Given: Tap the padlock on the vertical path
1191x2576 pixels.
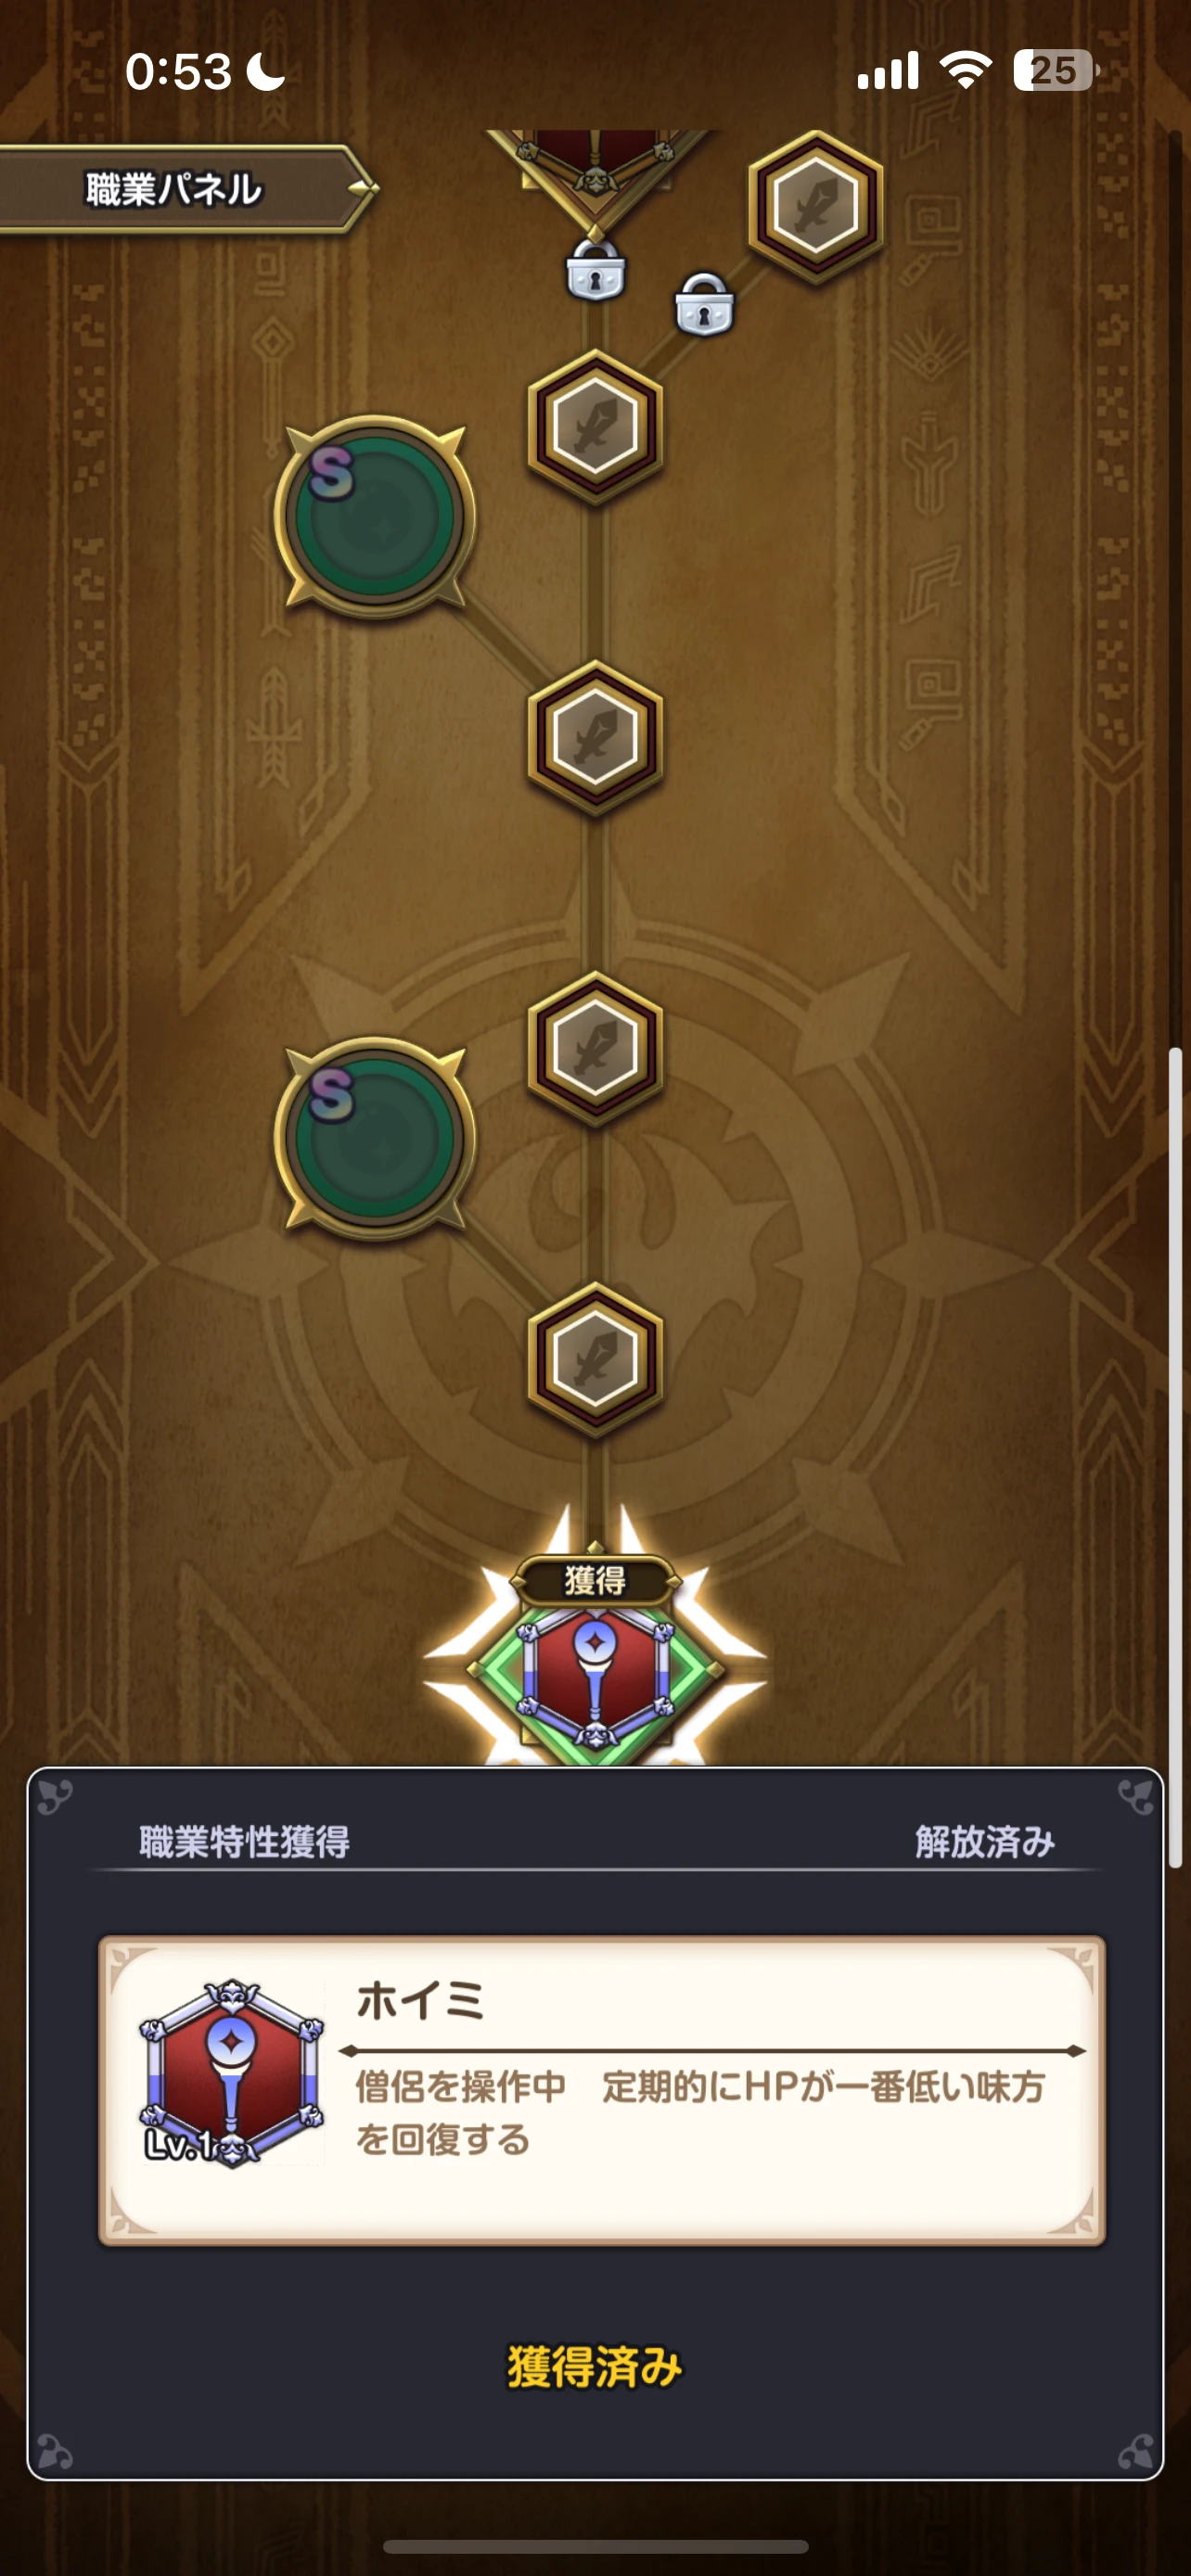Looking at the screenshot, I should (x=595, y=270).
